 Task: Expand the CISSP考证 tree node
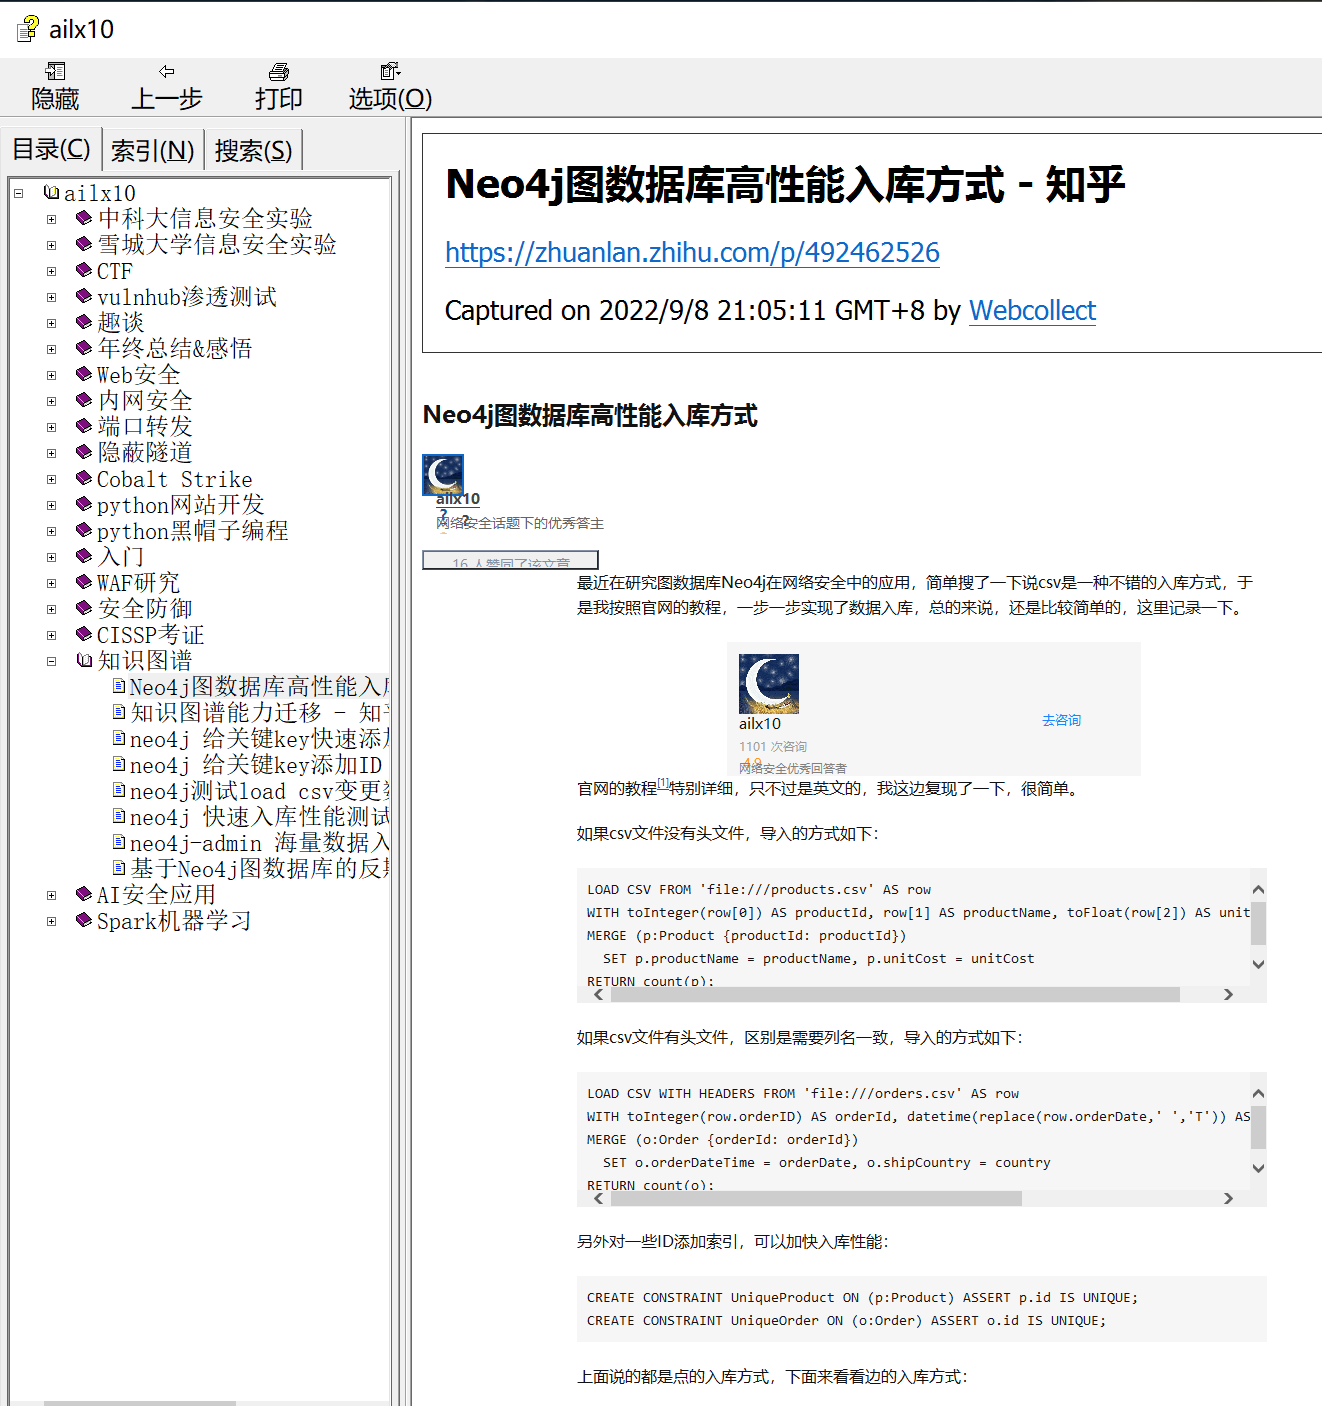(x=51, y=635)
